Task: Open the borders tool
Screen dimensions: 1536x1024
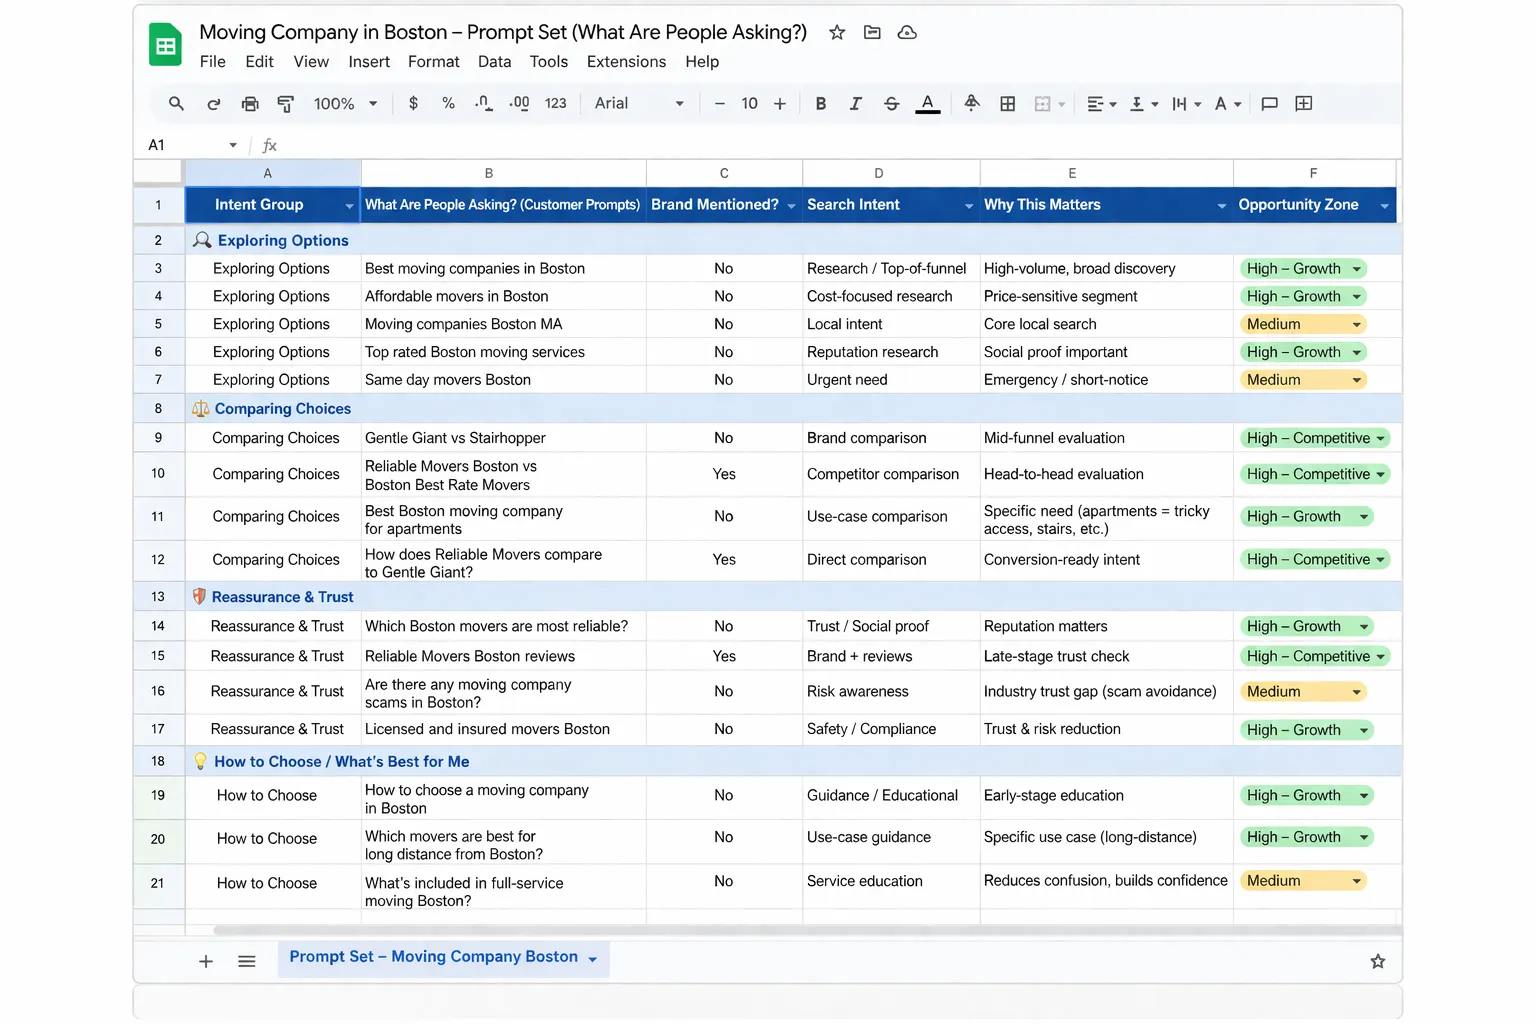Action: [x=1008, y=104]
